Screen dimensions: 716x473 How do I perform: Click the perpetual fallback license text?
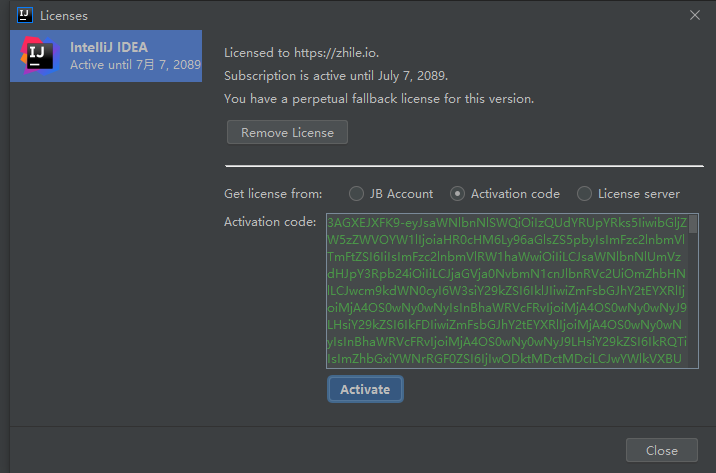click(379, 99)
